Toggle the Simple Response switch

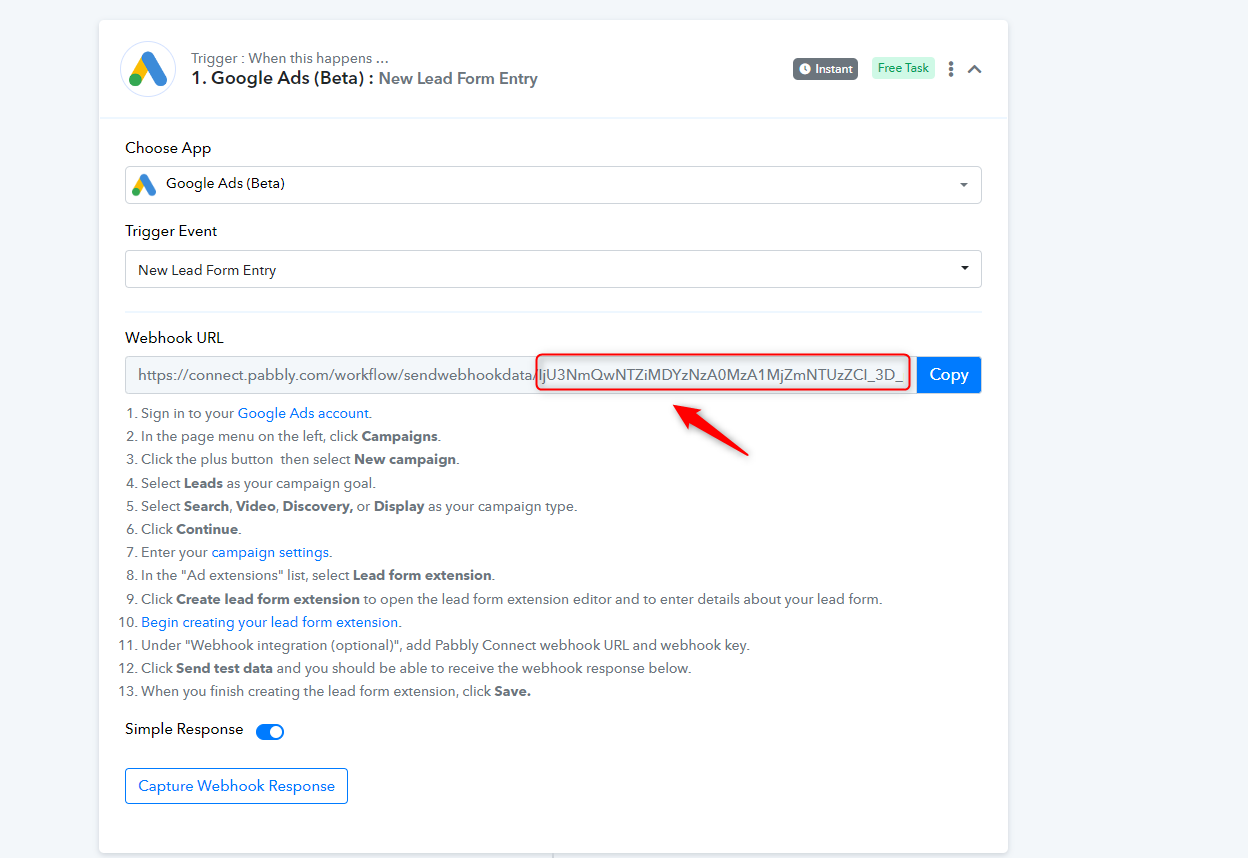pos(270,732)
